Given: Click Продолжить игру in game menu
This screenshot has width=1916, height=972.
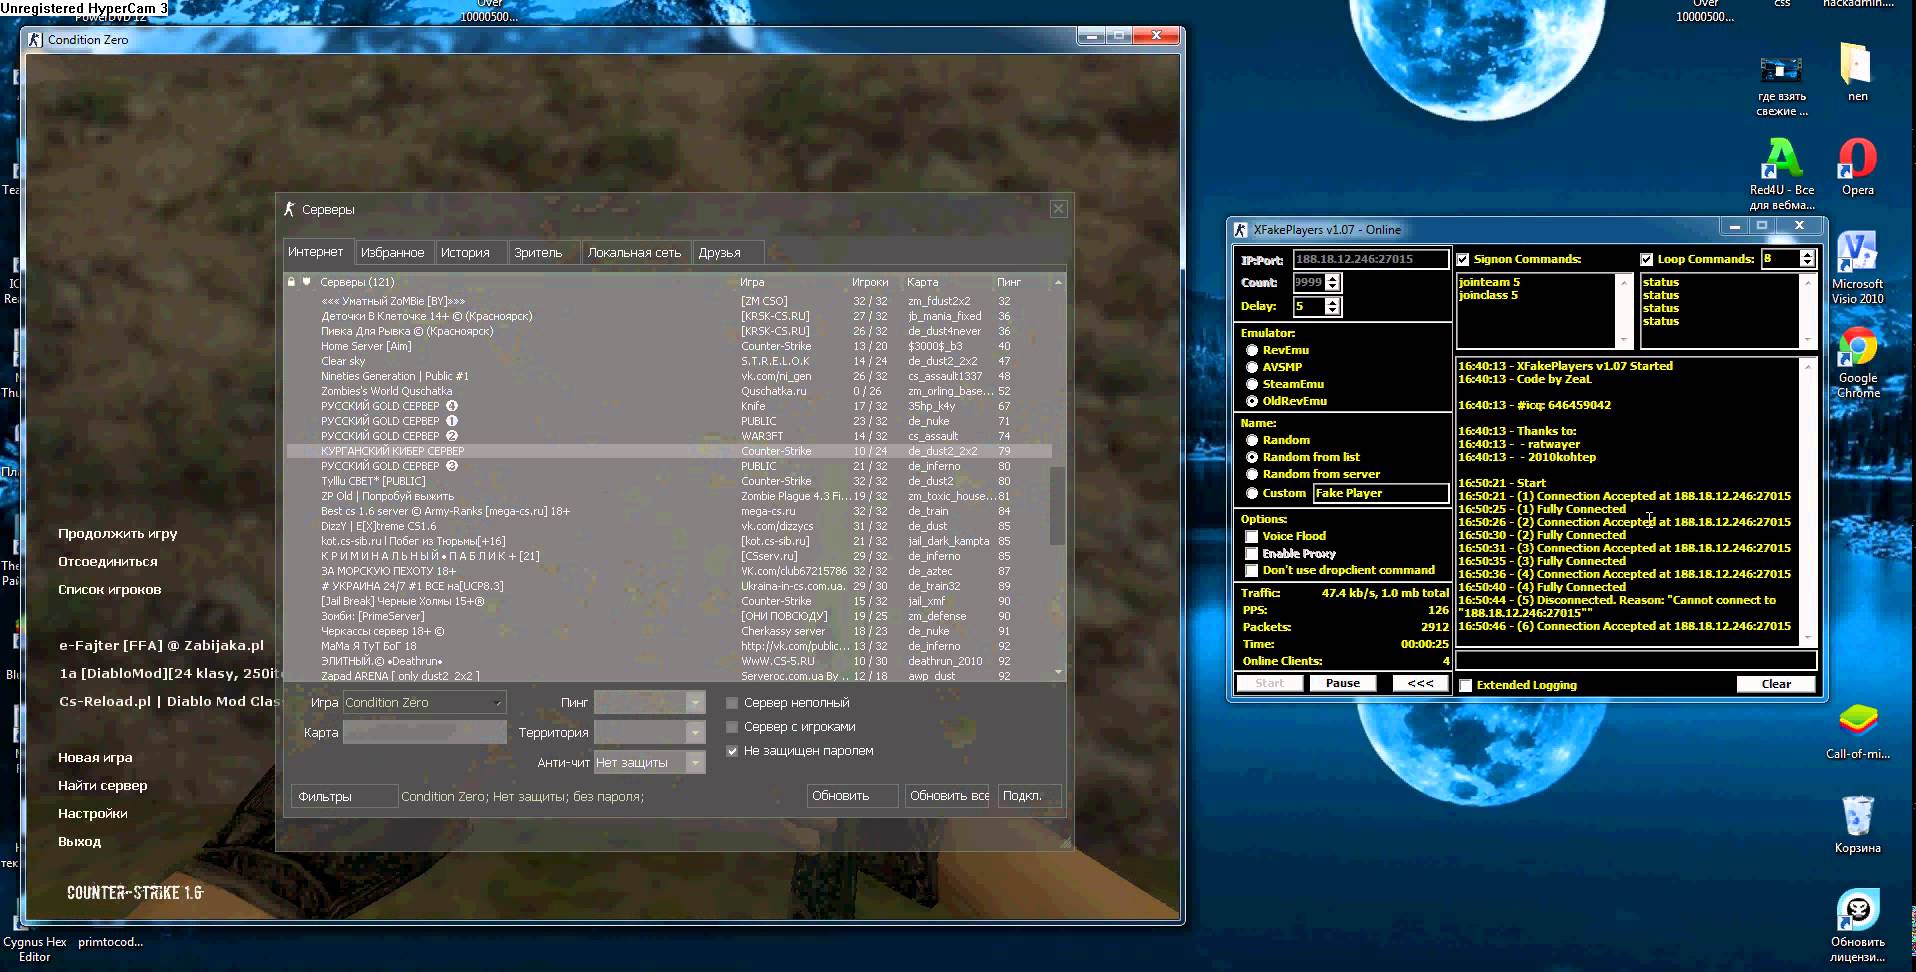Looking at the screenshot, I should coord(117,533).
